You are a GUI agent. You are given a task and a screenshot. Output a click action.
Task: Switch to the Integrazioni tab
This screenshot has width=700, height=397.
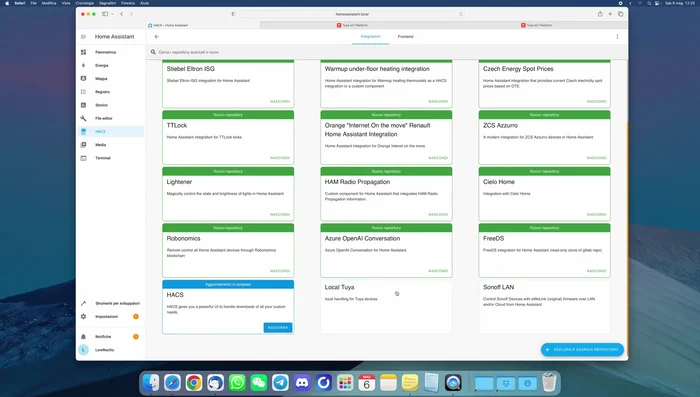tap(371, 37)
